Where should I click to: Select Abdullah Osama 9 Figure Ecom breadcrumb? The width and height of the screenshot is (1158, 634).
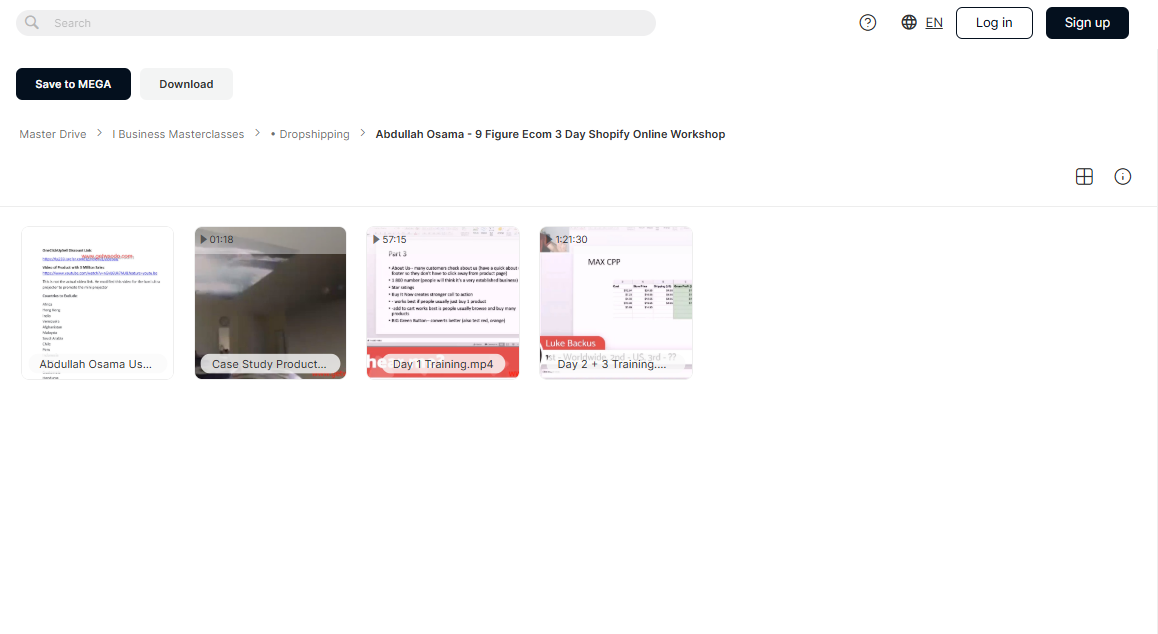(x=550, y=134)
